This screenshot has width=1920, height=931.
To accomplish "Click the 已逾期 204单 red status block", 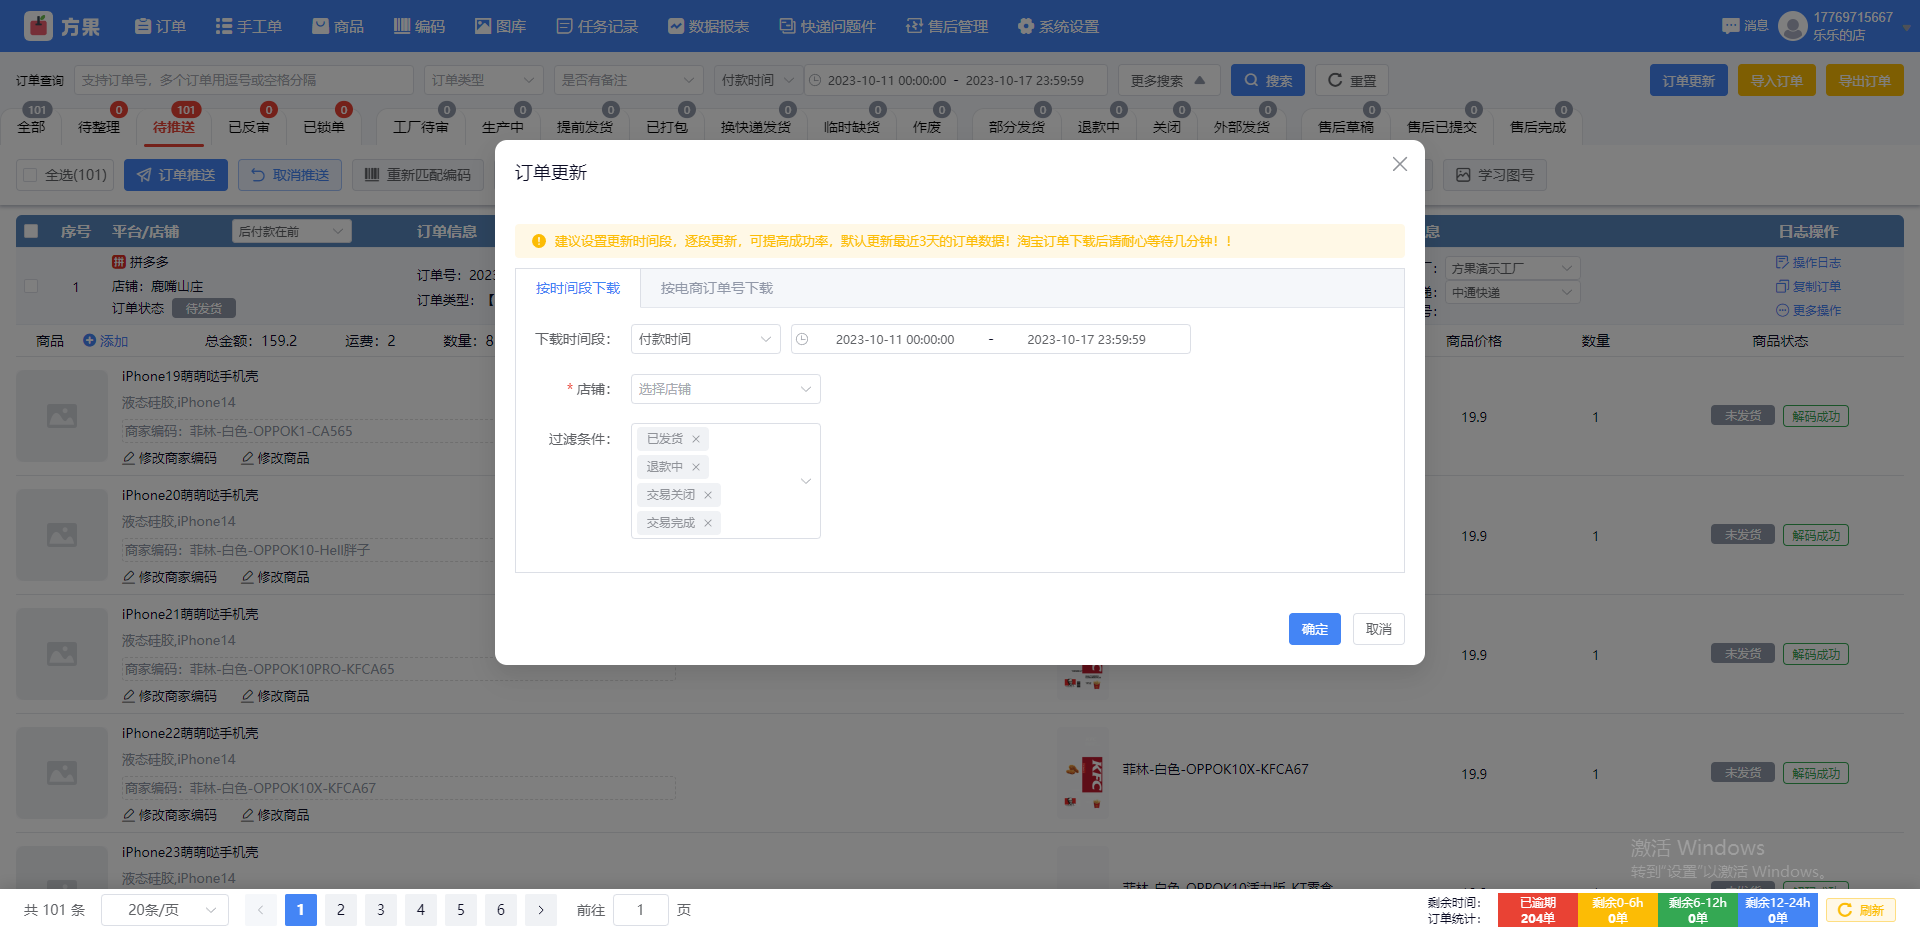I will pos(1538,910).
